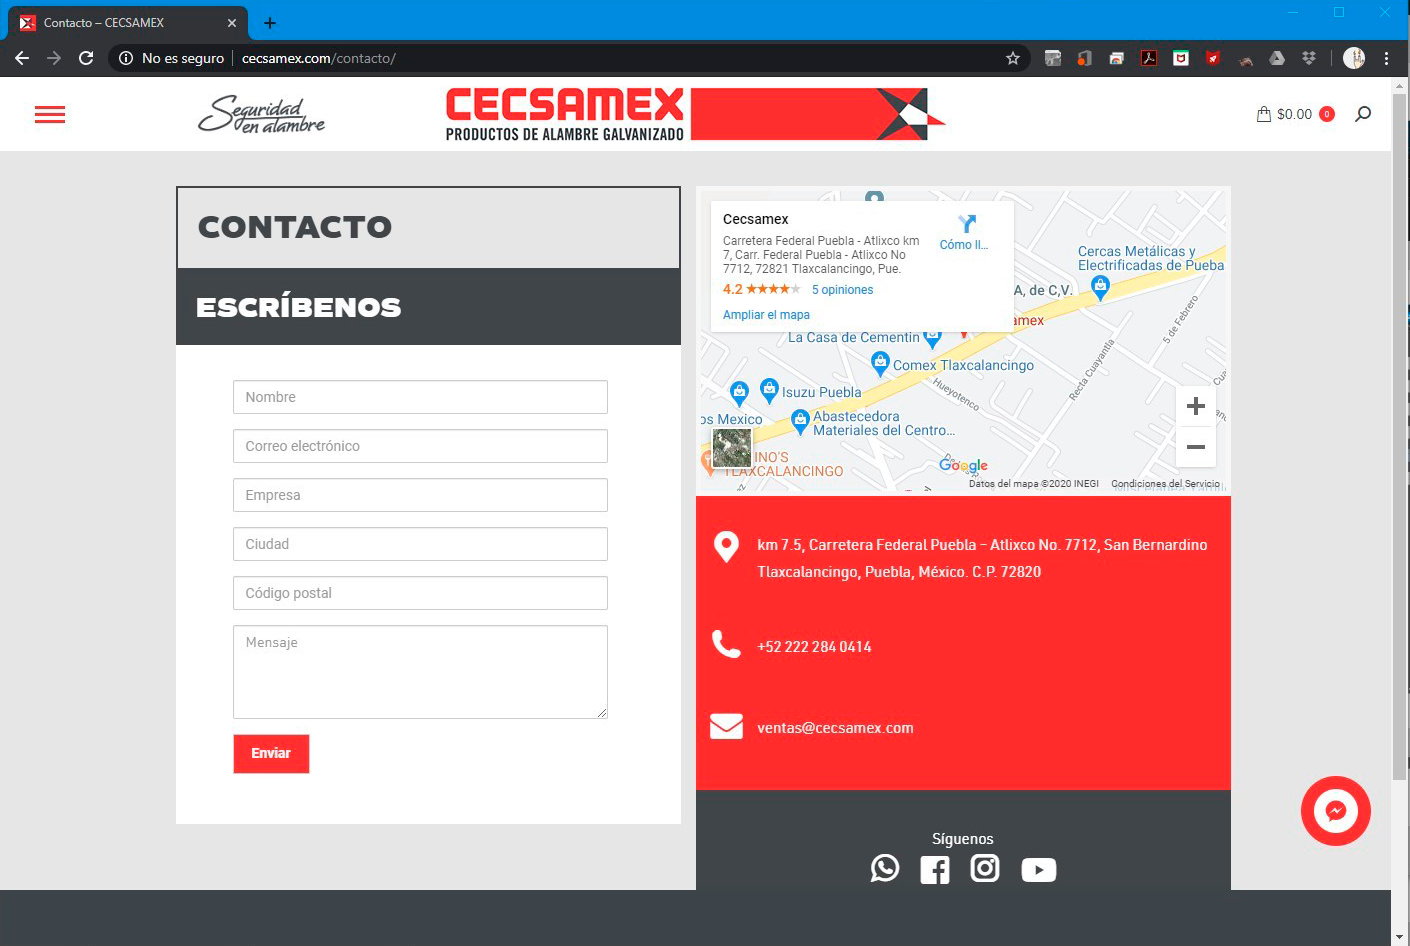Close the Contacto – CECSAMEX tab
1410x946 pixels.
232,22
